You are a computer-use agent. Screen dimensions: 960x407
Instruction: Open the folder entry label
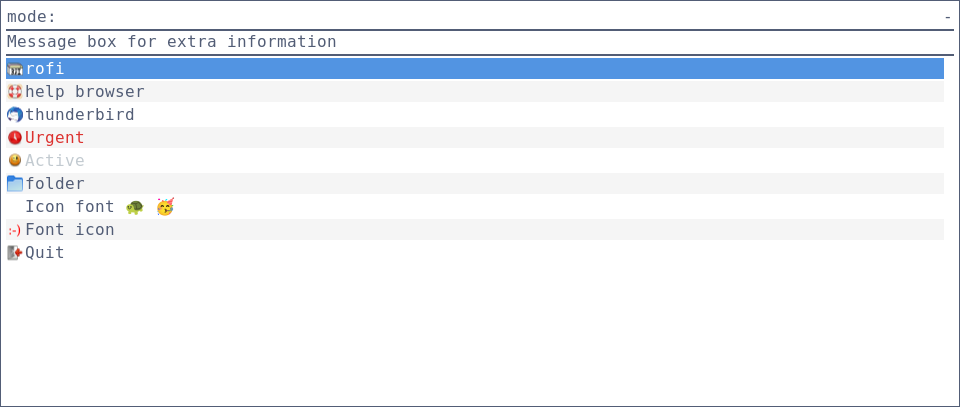[x=54, y=184]
